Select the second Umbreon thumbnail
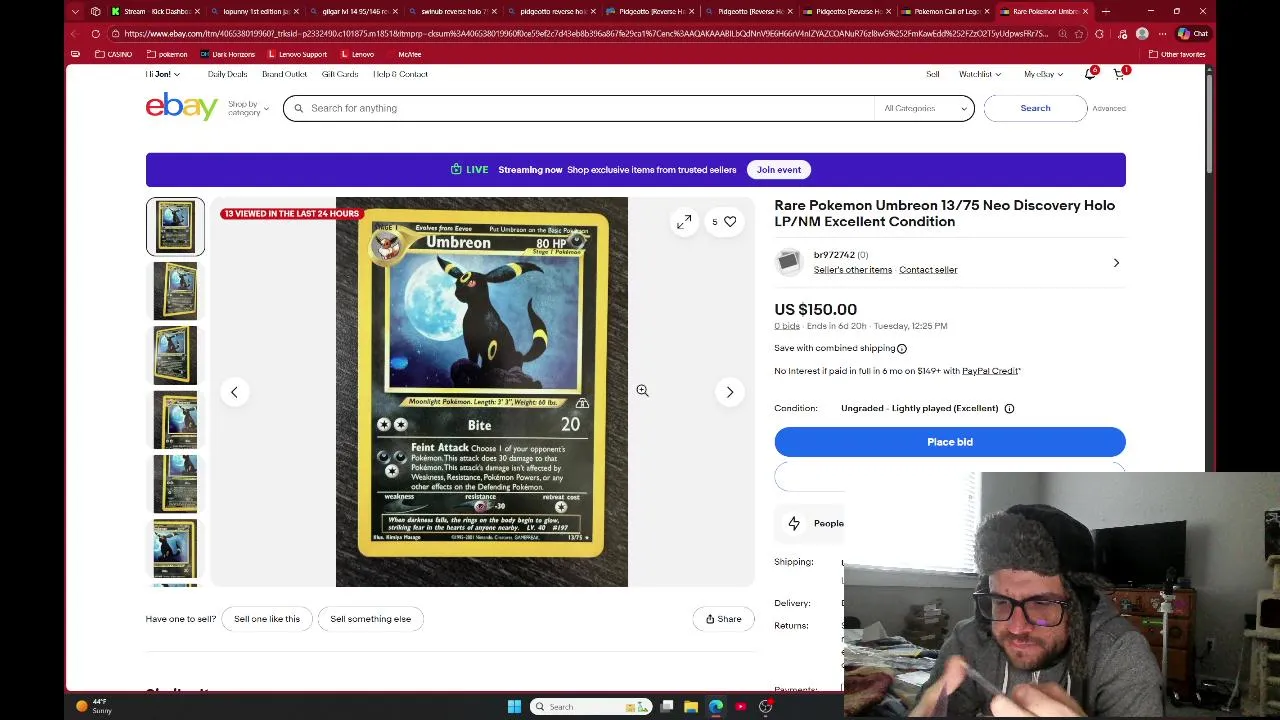Image resolution: width=1280 pixels, height=720 pixels. click(x=175, y=291)
